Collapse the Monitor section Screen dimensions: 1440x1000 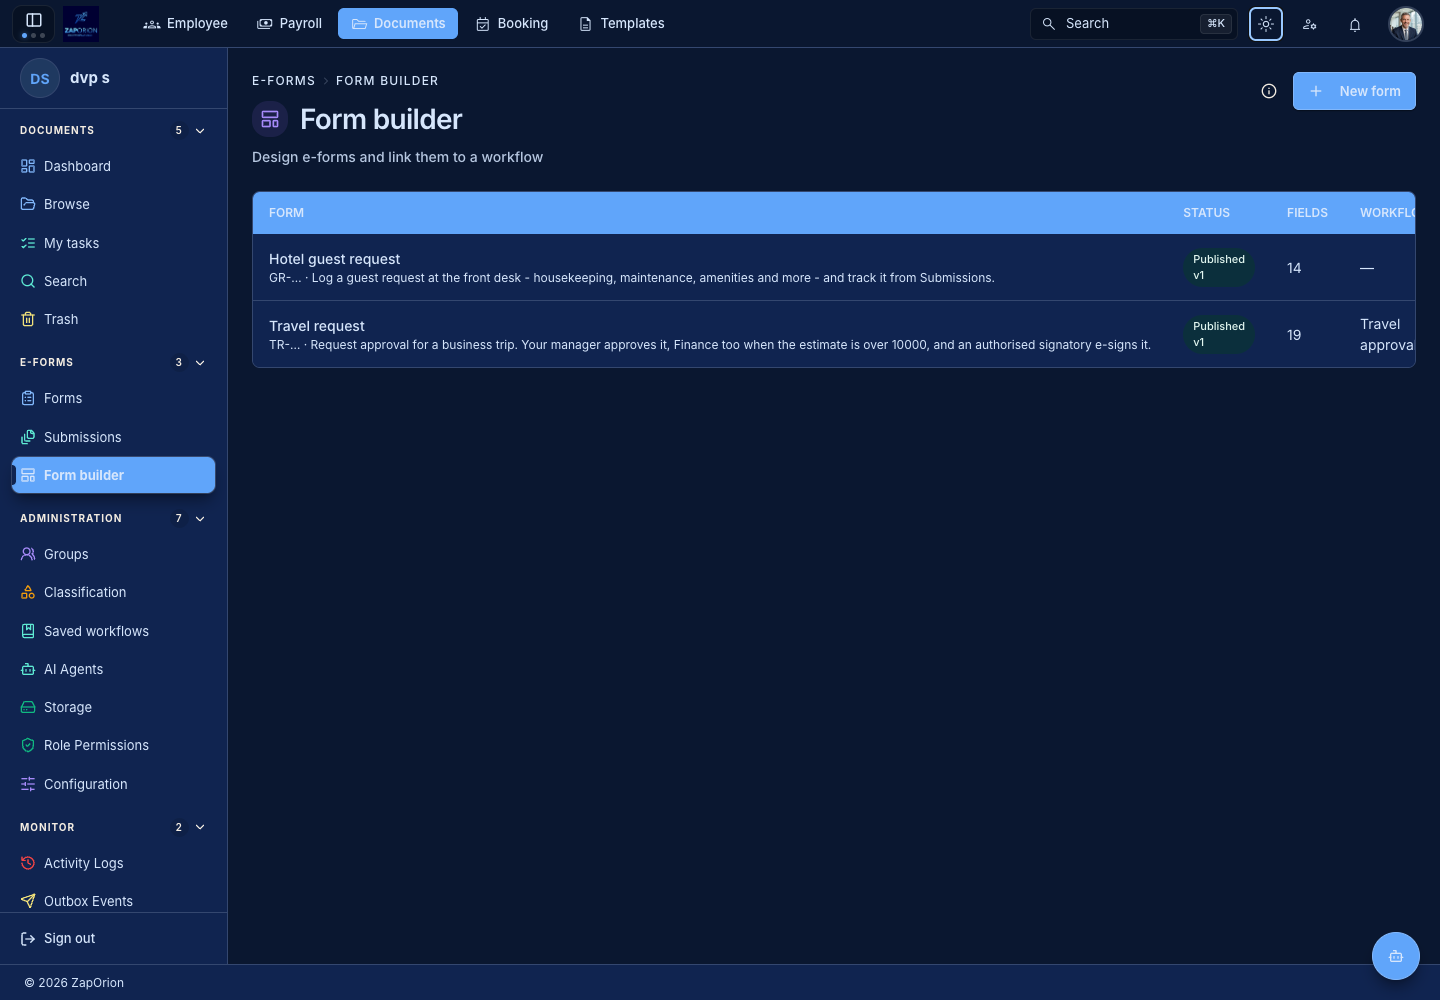pyautogui.click(x=200, y=828)
